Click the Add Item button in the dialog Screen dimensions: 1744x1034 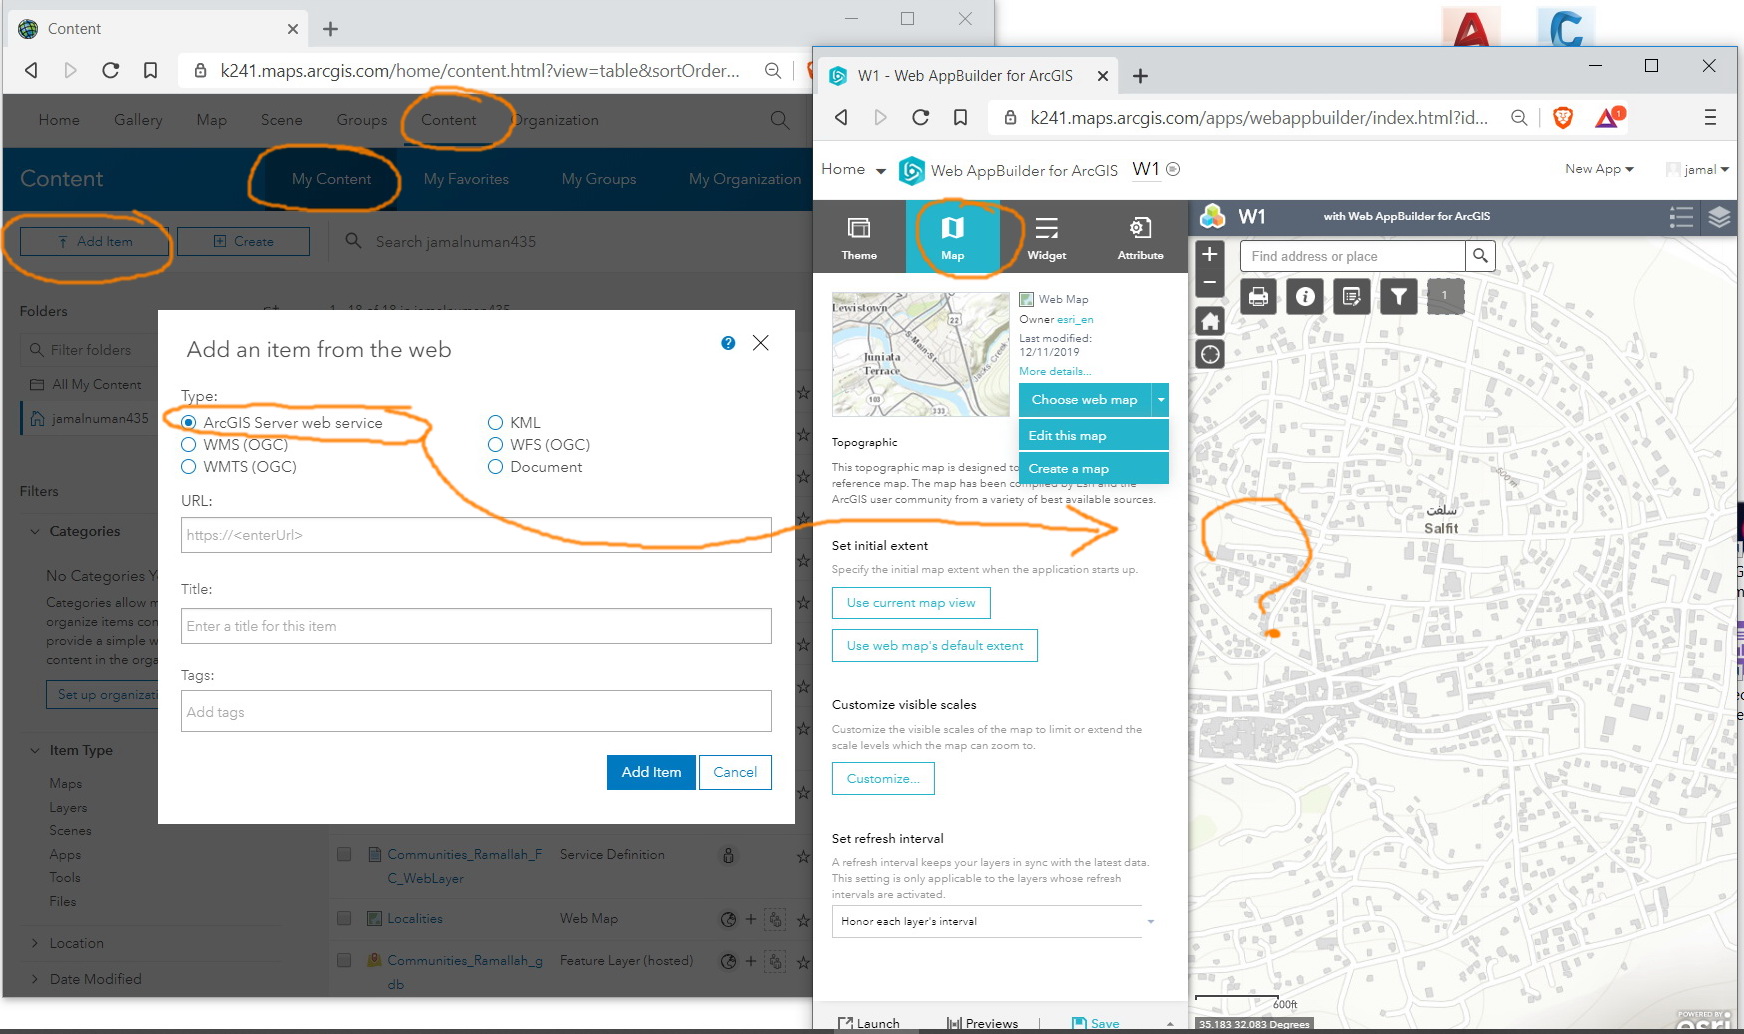[x=651, y=772]
